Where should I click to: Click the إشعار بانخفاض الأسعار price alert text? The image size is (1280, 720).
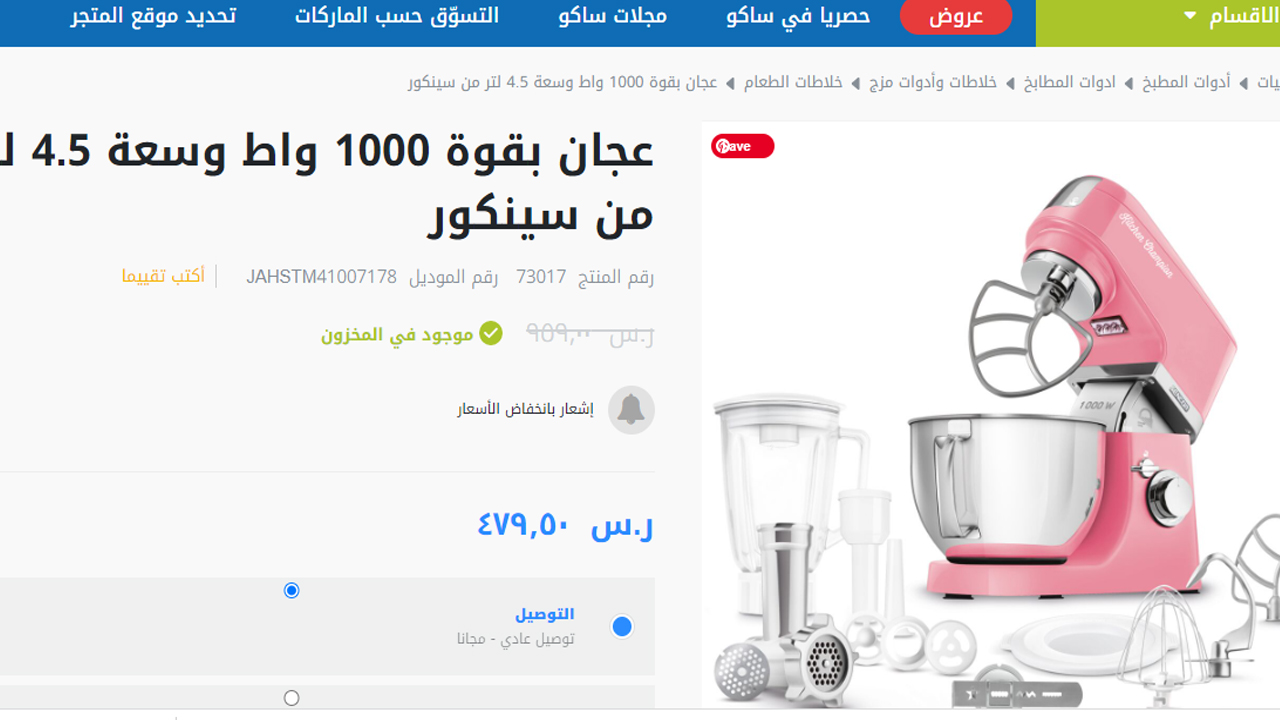pyautogui.click(x=526, y=409)
